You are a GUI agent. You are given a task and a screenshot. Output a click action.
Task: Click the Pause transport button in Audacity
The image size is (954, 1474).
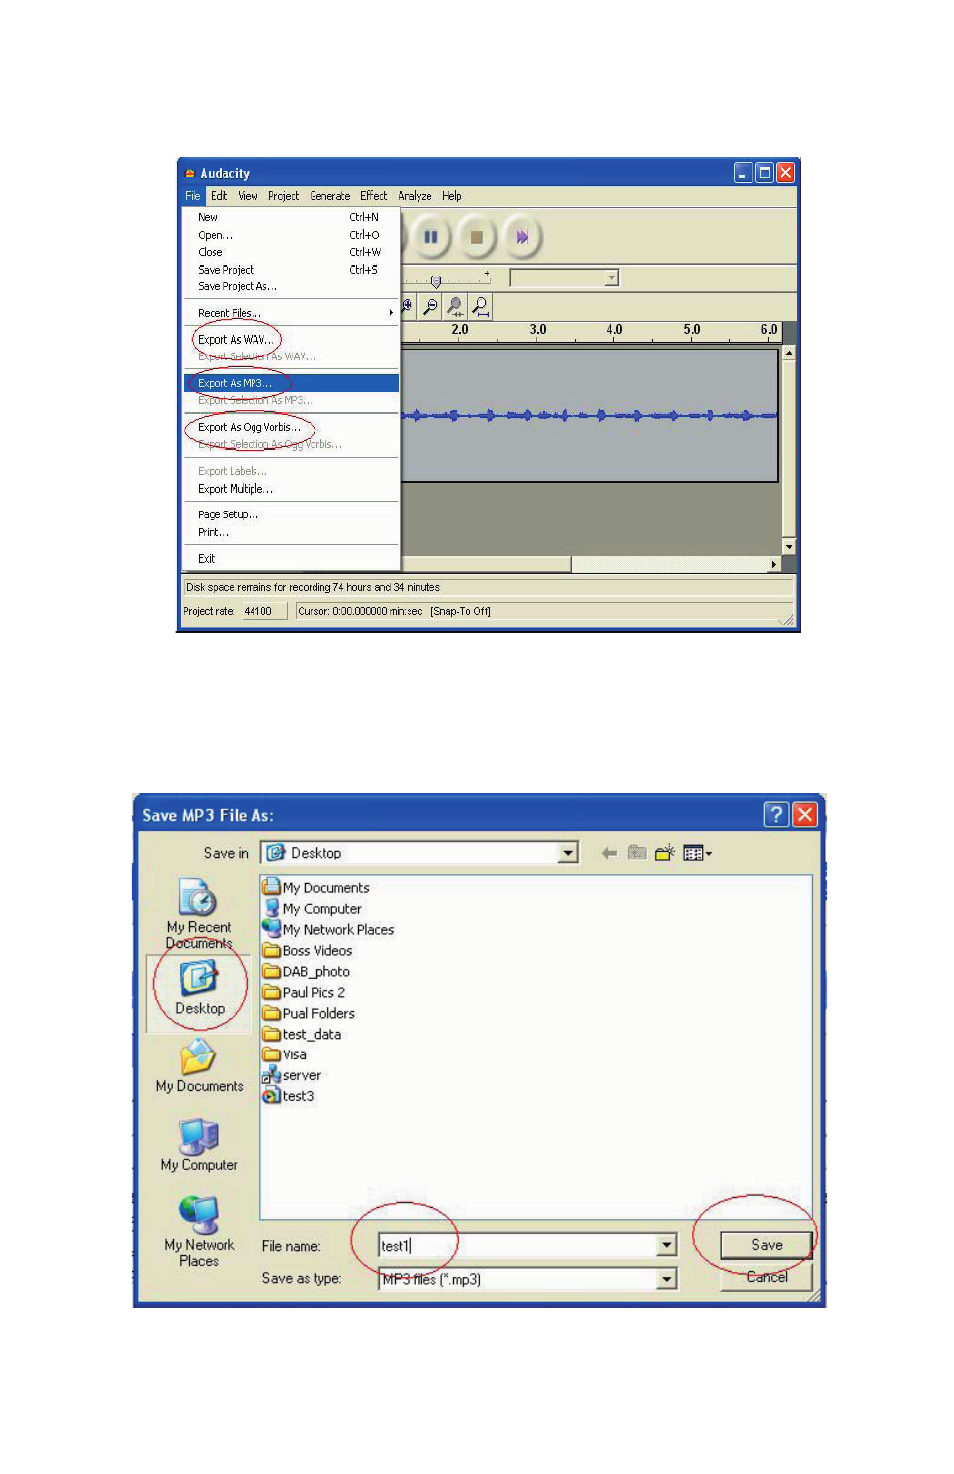(430, 237)
